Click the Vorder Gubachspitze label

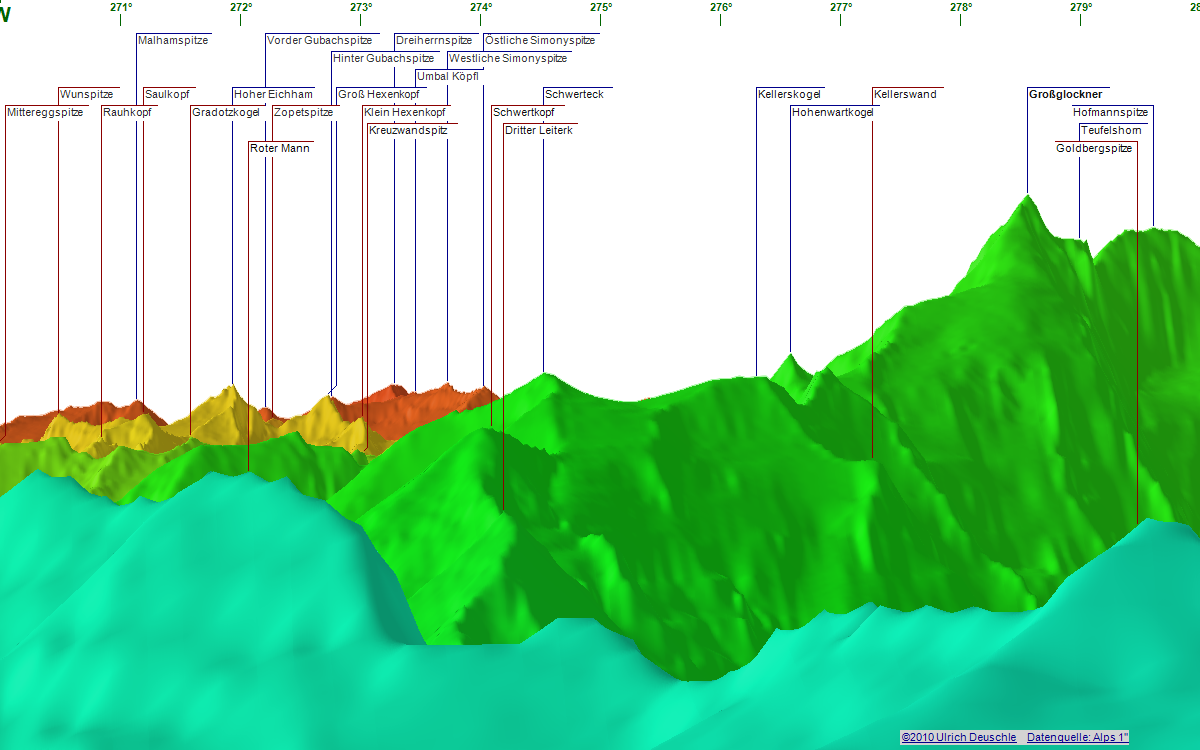[320, 40]
